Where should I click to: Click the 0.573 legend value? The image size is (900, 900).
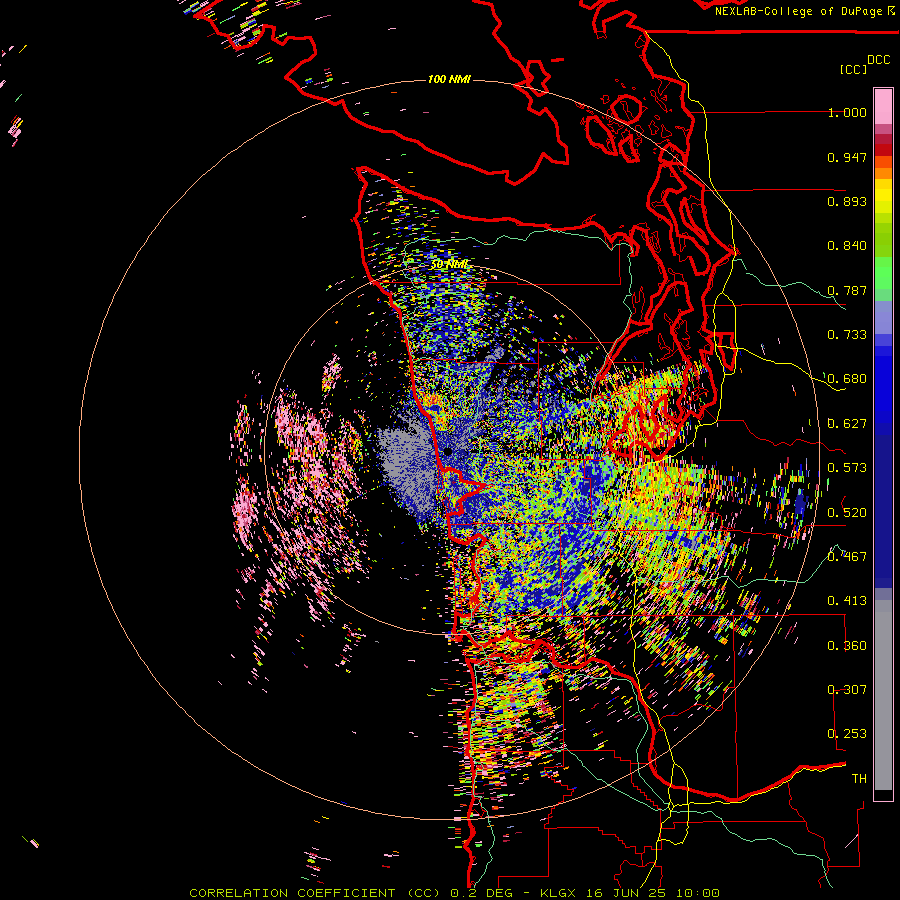pyautogui.click(x=847, y=468)
